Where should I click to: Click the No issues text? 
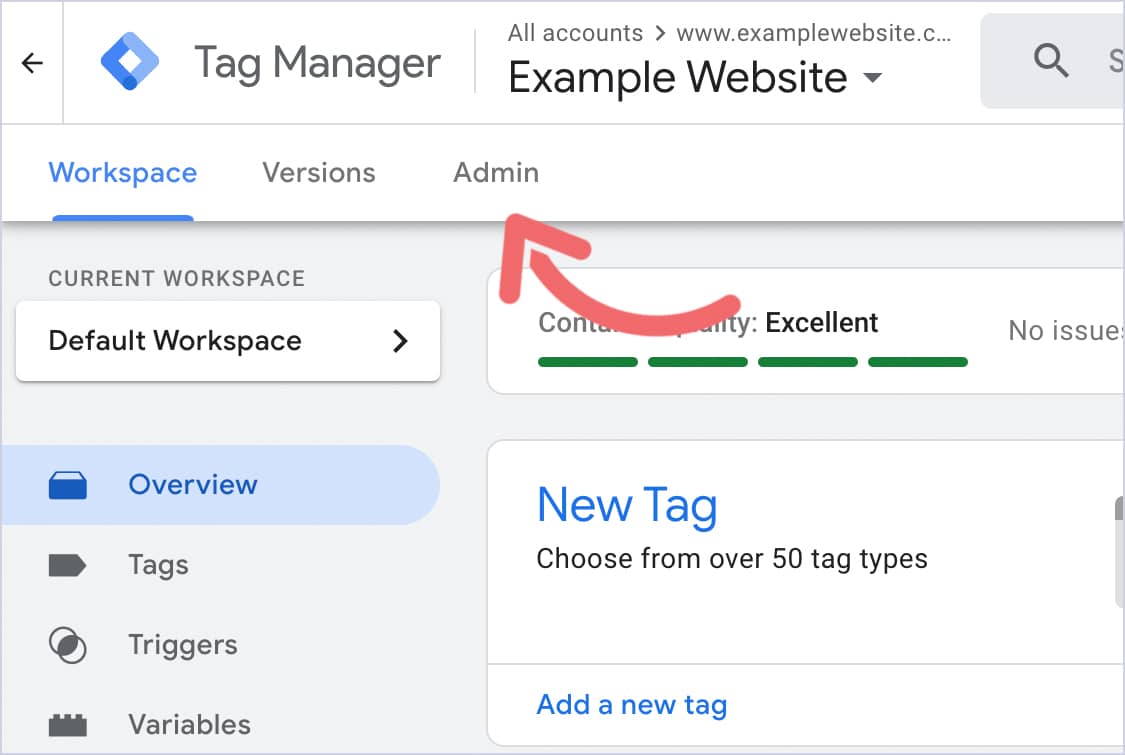[x=1066, y=331]
